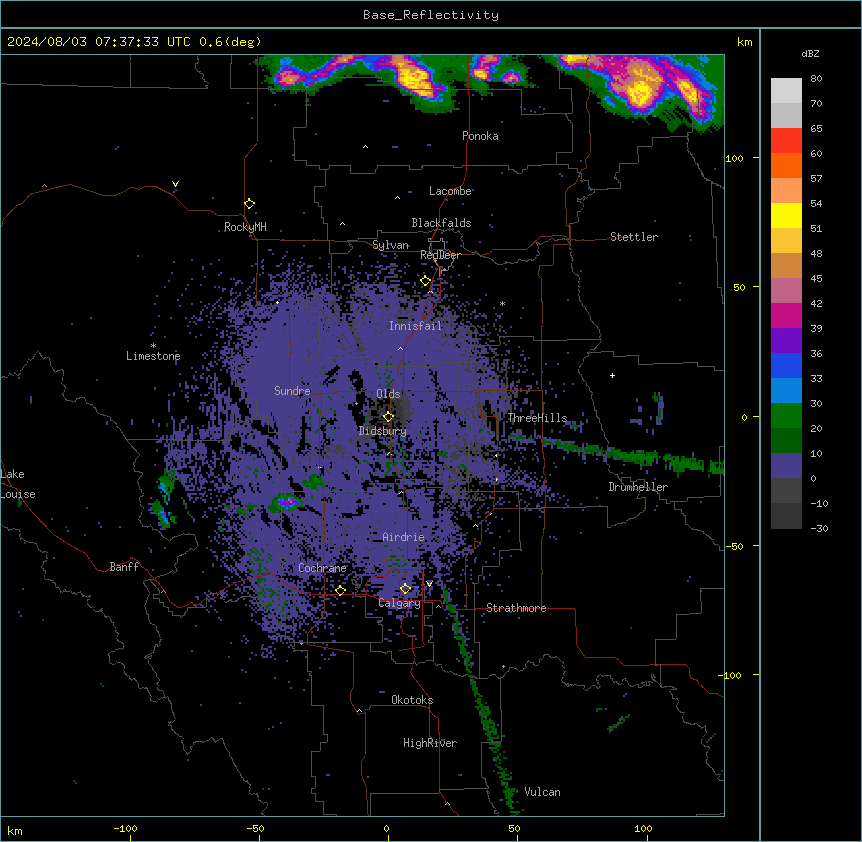Screen dimensions: 862x842
Task: Click the dBZ legend heading
Action: click(x=810, y=54)
